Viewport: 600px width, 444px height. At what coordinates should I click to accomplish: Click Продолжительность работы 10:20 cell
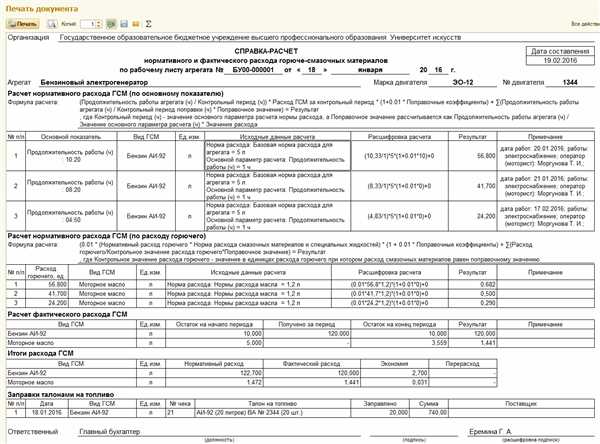tap(71, 156)
